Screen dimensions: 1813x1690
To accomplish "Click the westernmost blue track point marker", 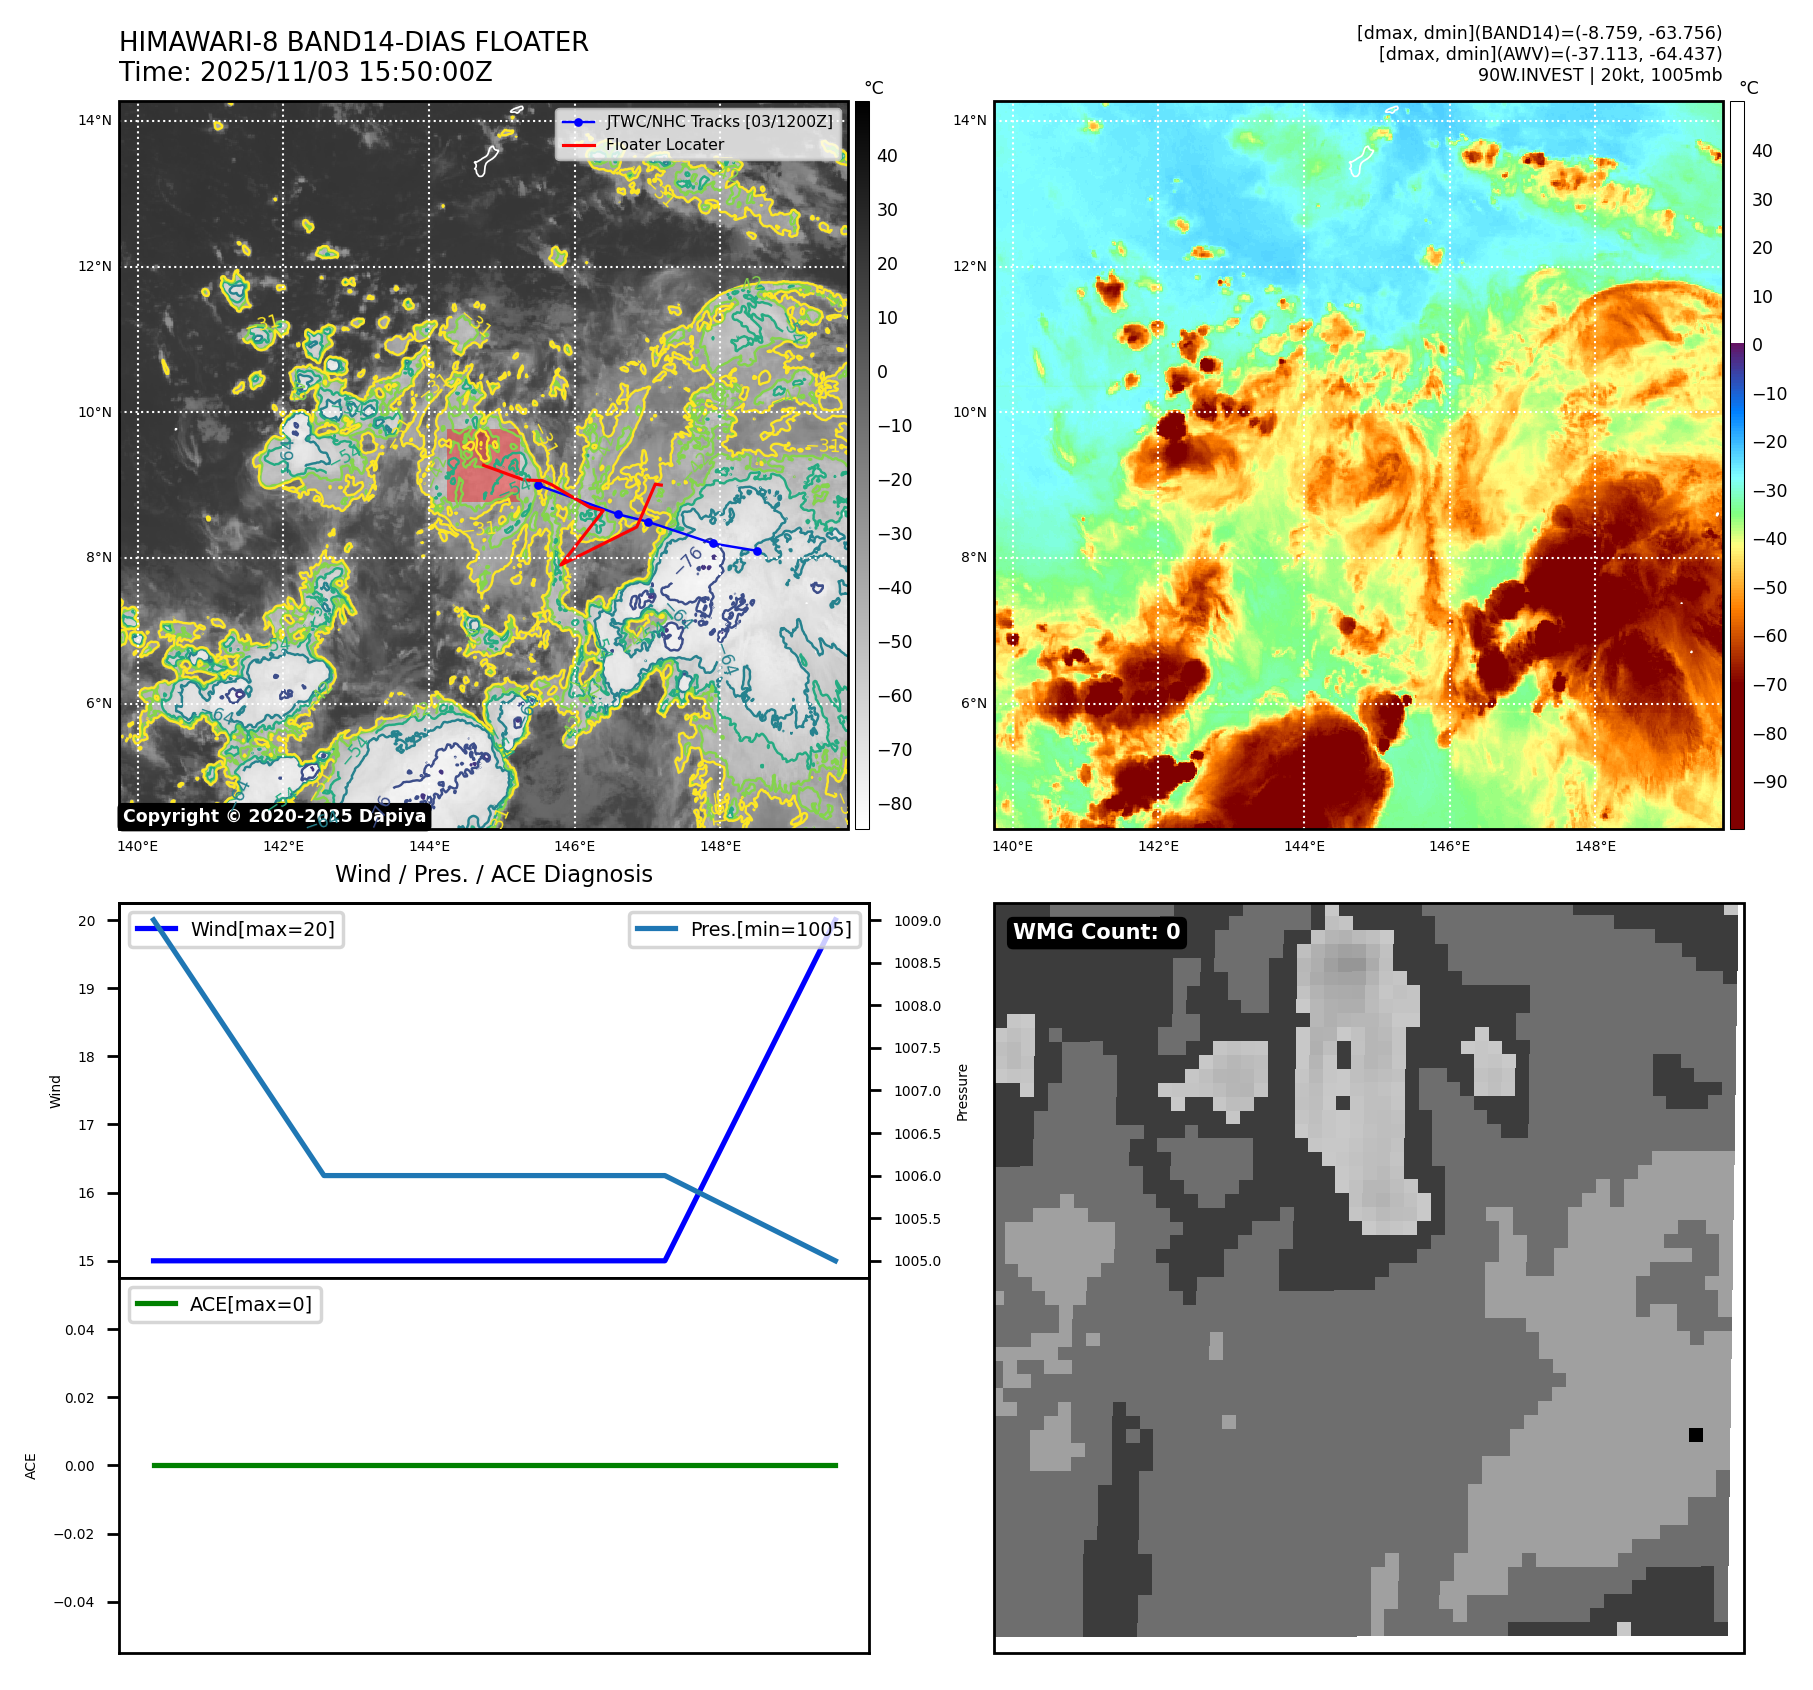I will click(x=538, y=485).
